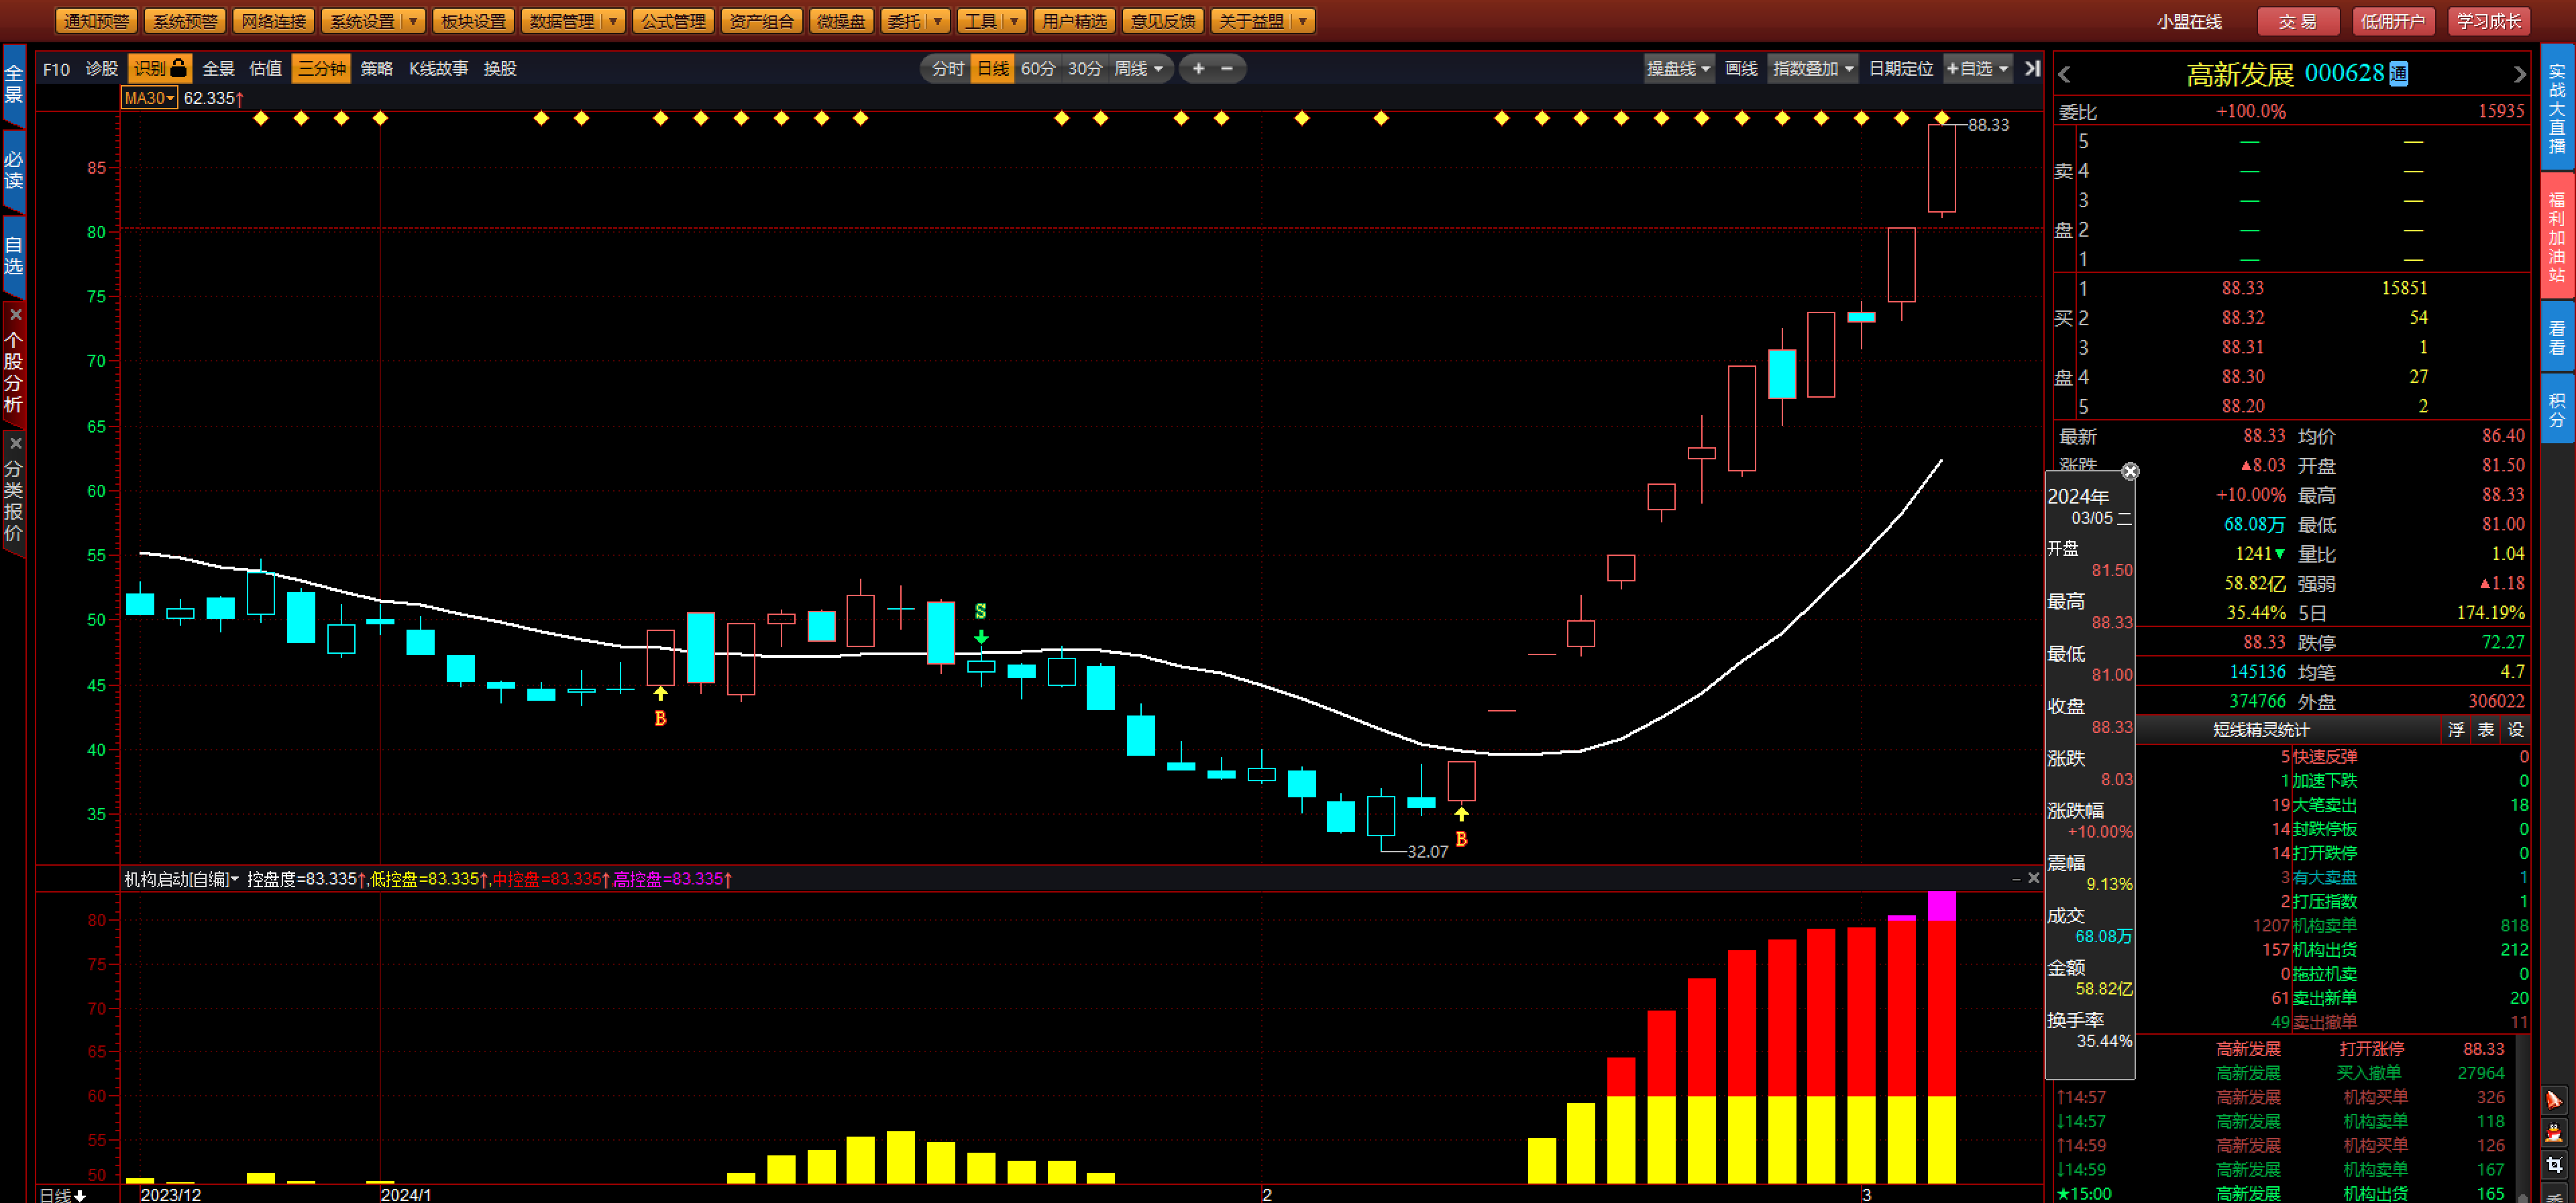Expand the 周线 period dropdown
Viewport: 2576px width, 1203px height.
pos(1138,69)
